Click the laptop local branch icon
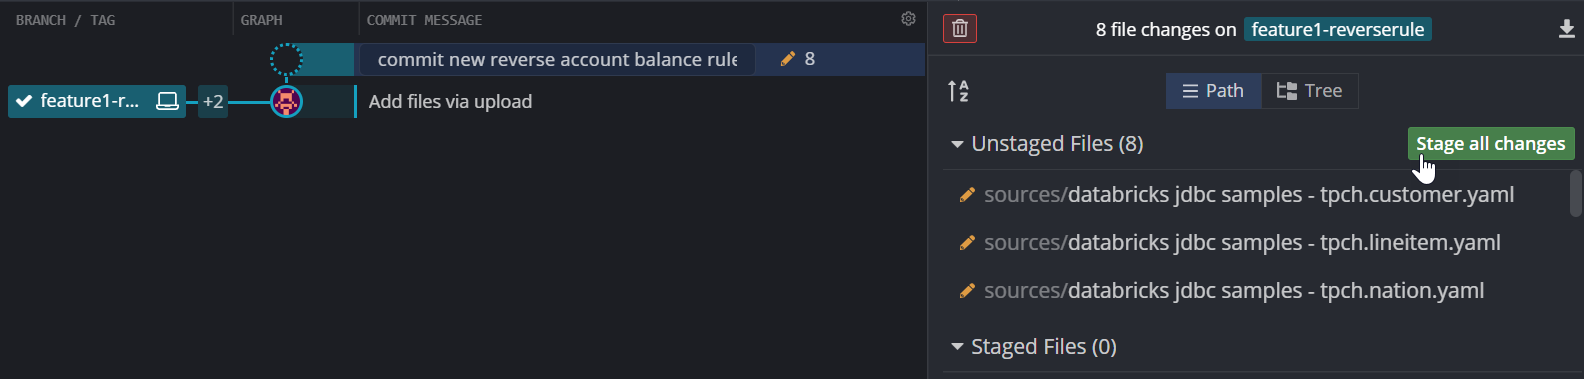Screen dimensions: 1584x379 tap(167, 101)
